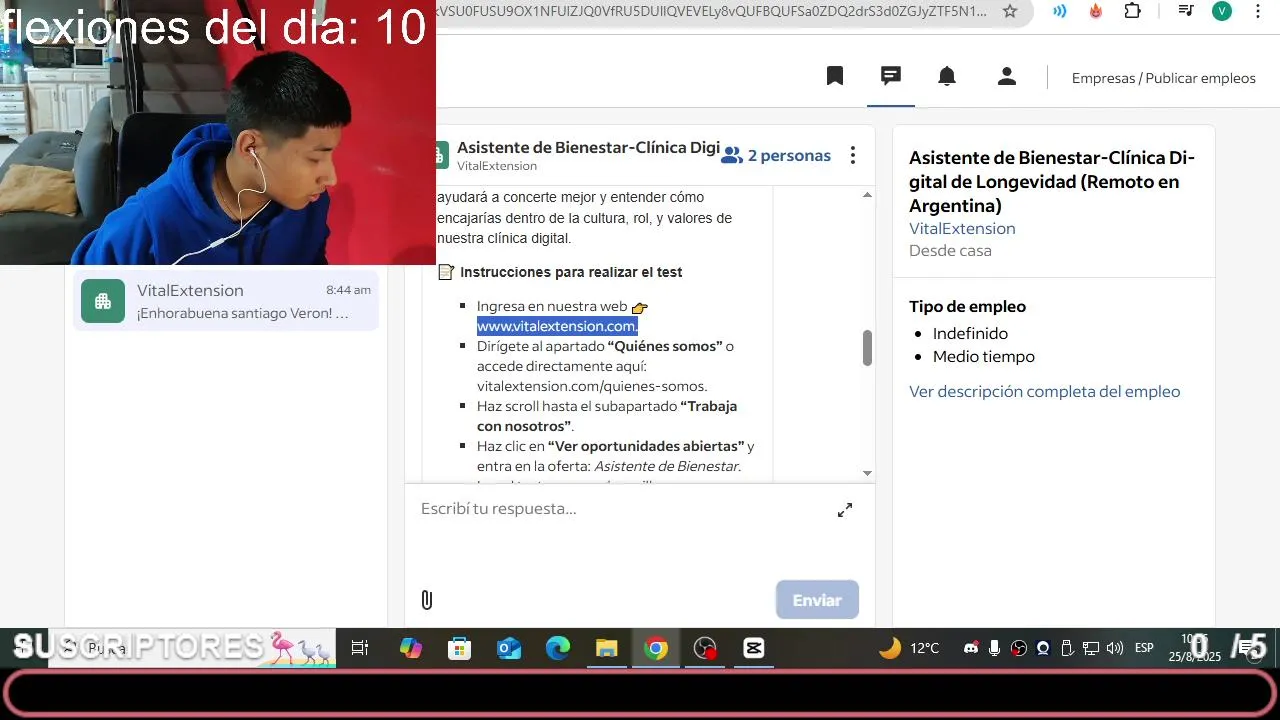The height and width of the screenshot is (720, 1280).
Task: Open the volume speaker tray icon
Action: pyautogui.click(x=1115, y=648)
